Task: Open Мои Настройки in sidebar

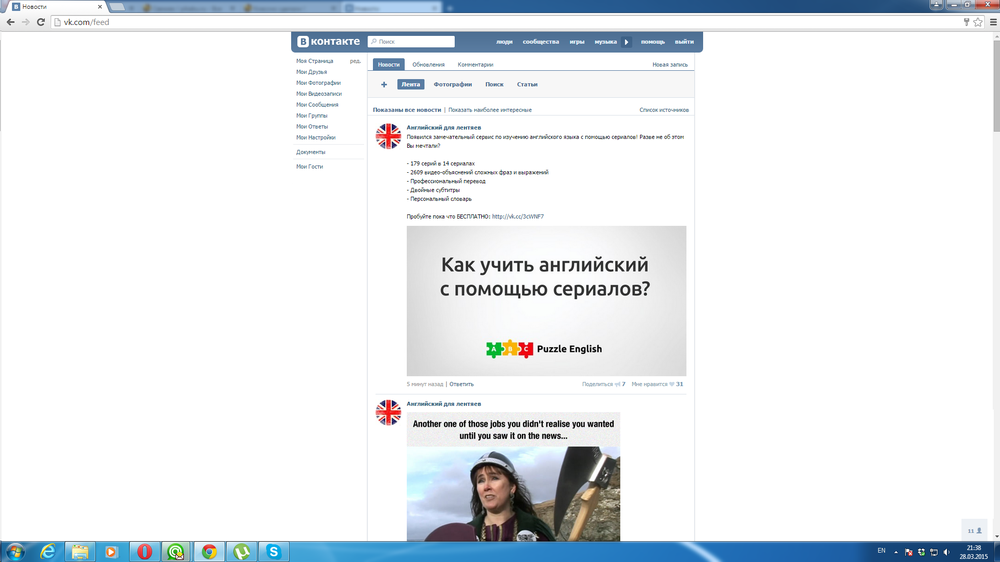Action: coord(315,137)
